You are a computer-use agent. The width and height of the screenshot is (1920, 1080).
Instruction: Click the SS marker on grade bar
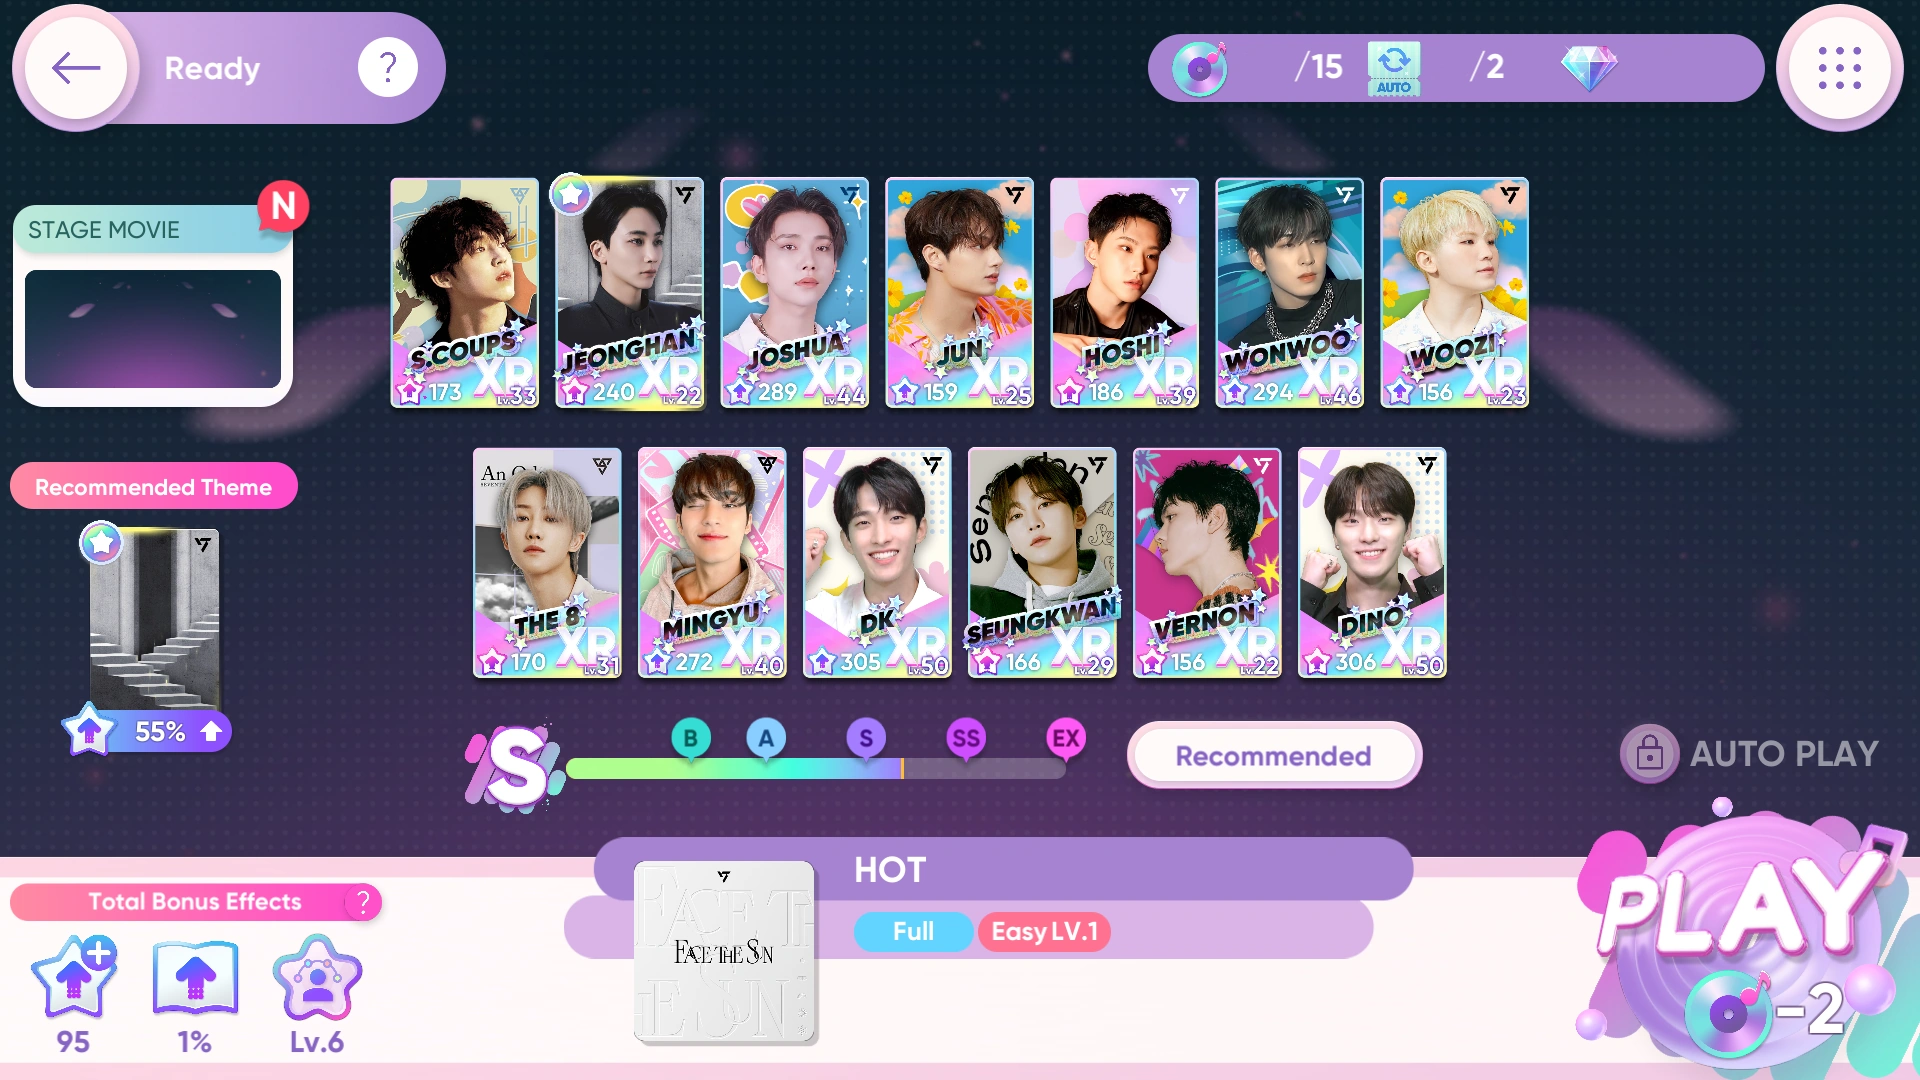coord(966,739)
